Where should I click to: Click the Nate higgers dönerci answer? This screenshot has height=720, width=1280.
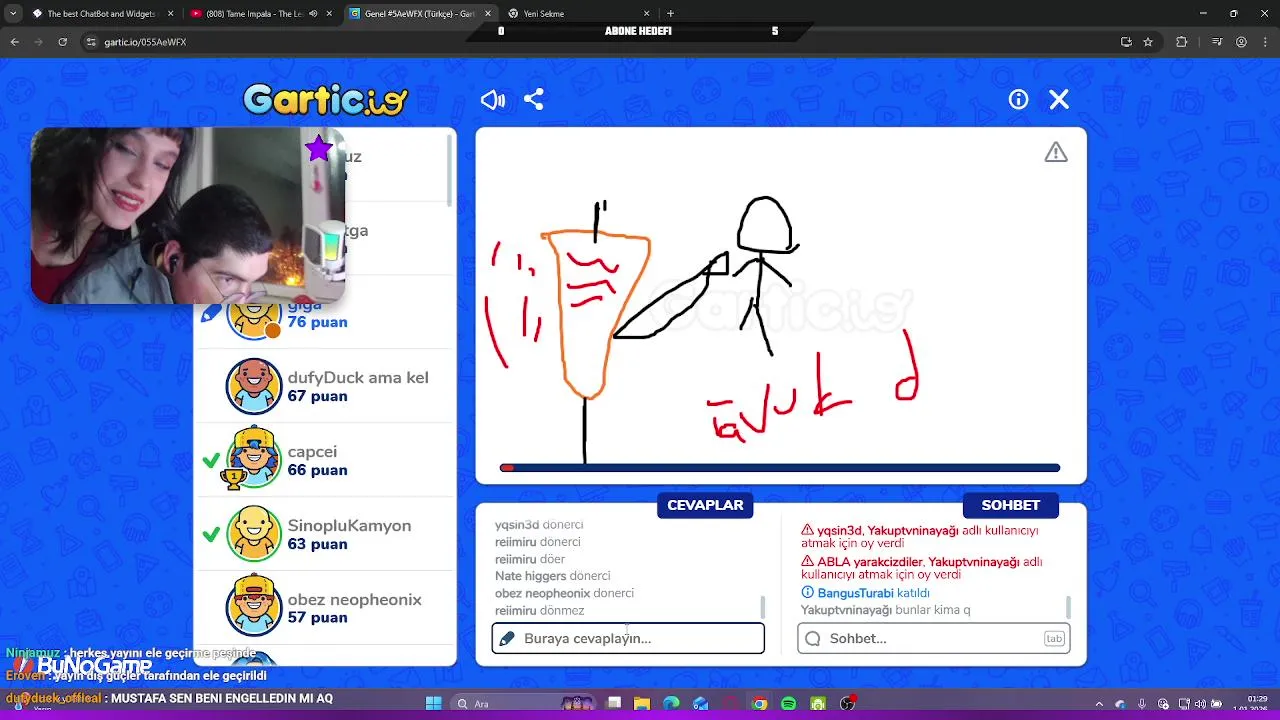click(x=552, y=576)
